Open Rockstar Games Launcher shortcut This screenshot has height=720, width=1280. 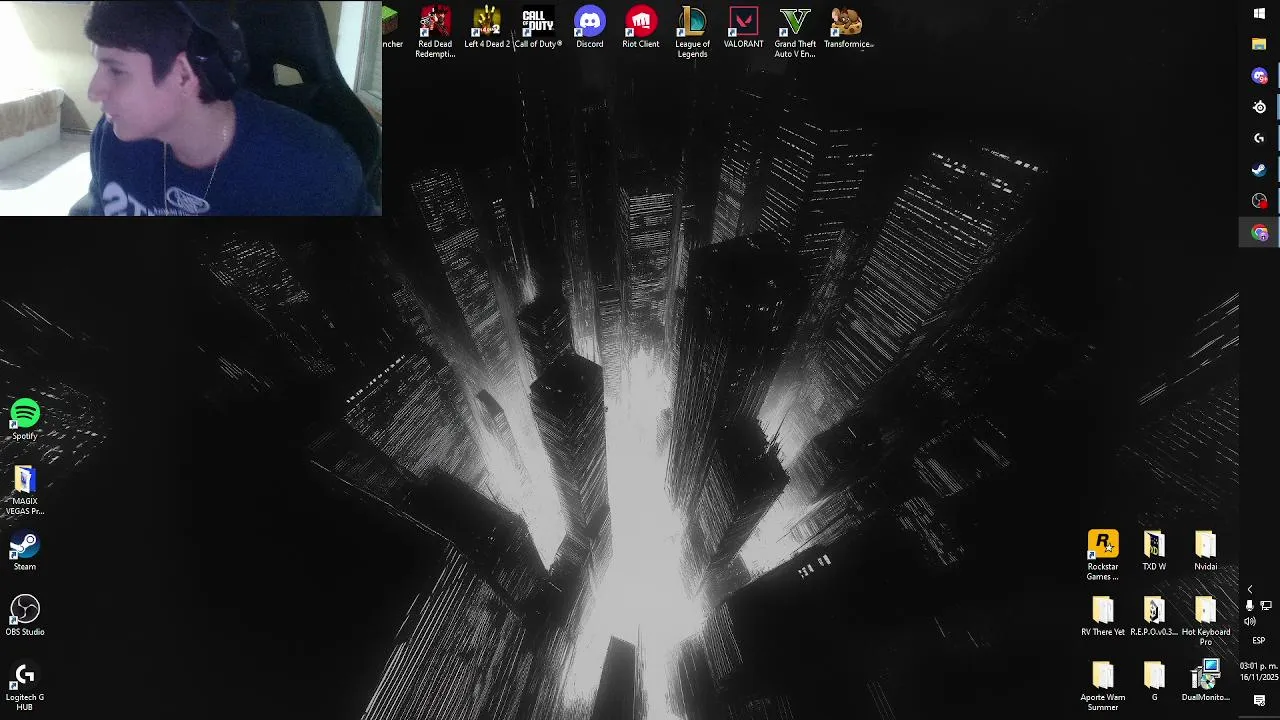1103,555
